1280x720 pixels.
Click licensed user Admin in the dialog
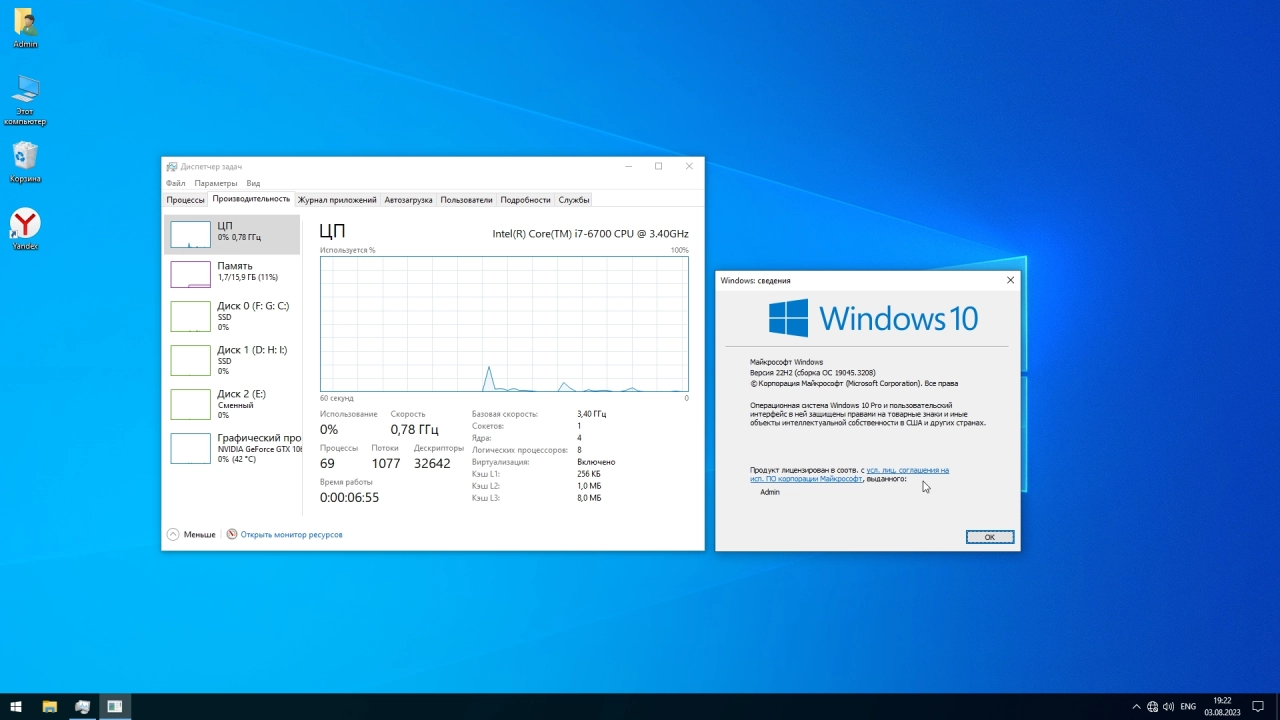pos(770,492)
